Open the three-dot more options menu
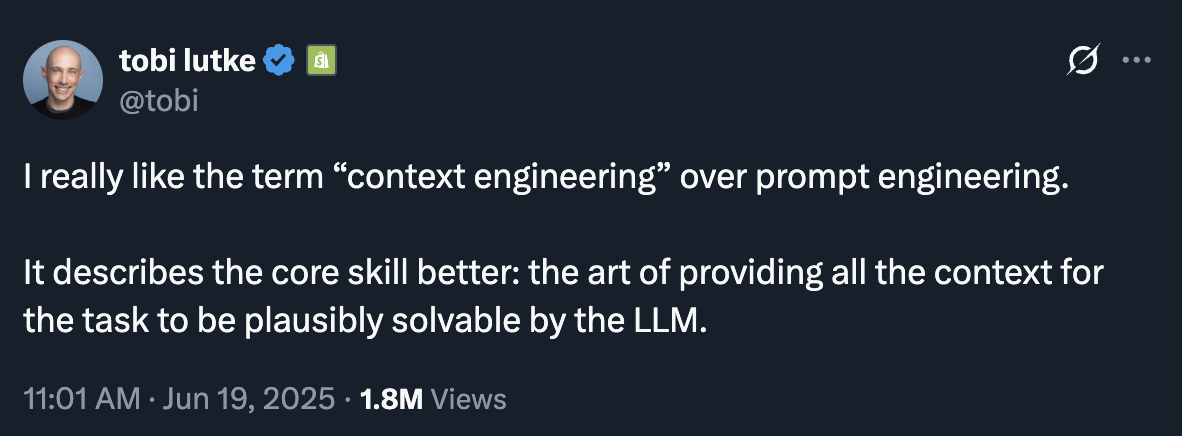 [x=1136, y=60]
